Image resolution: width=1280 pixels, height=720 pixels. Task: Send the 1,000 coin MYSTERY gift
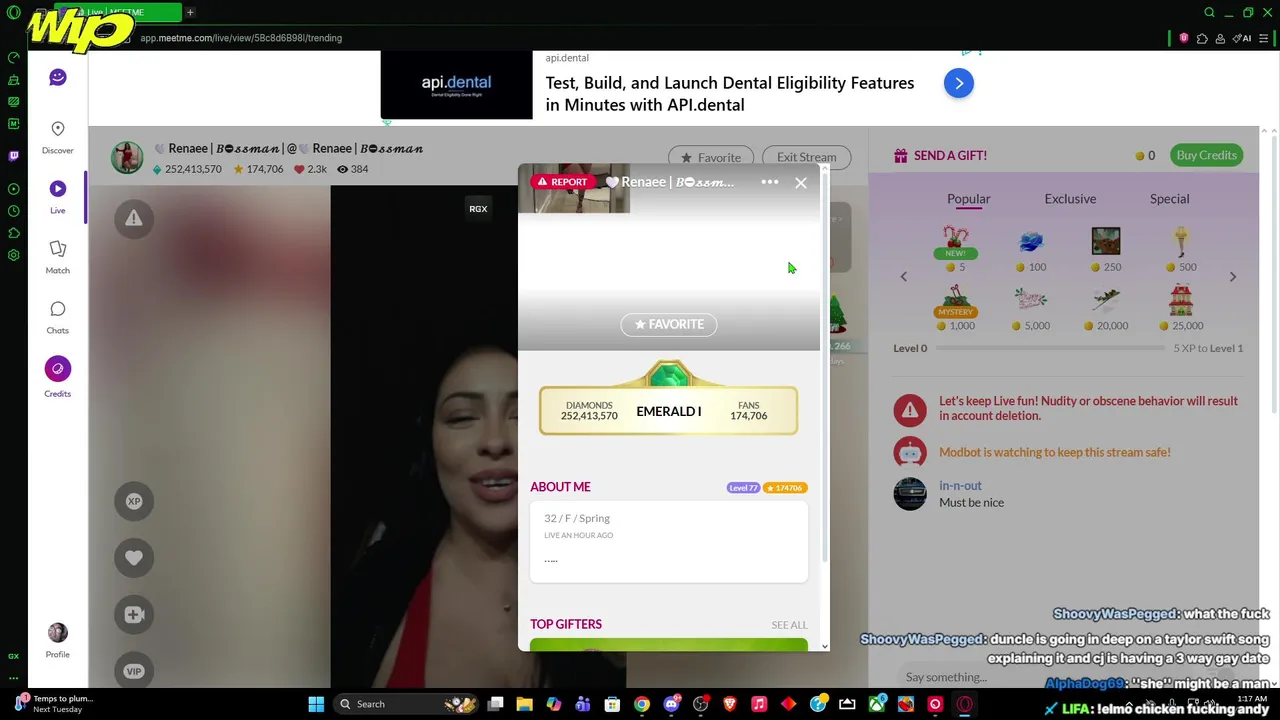pos(956,307)
